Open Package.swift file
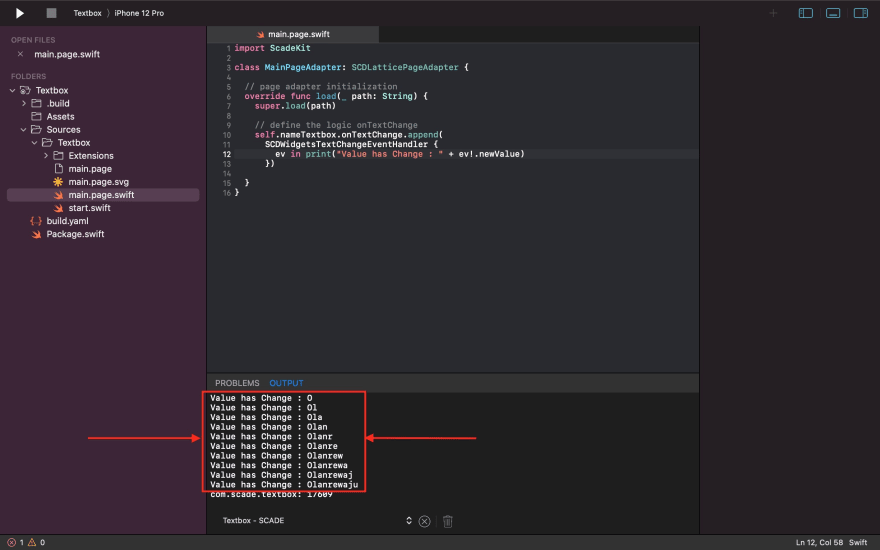The width and height of the screenshot is (880, 550). 75,234
